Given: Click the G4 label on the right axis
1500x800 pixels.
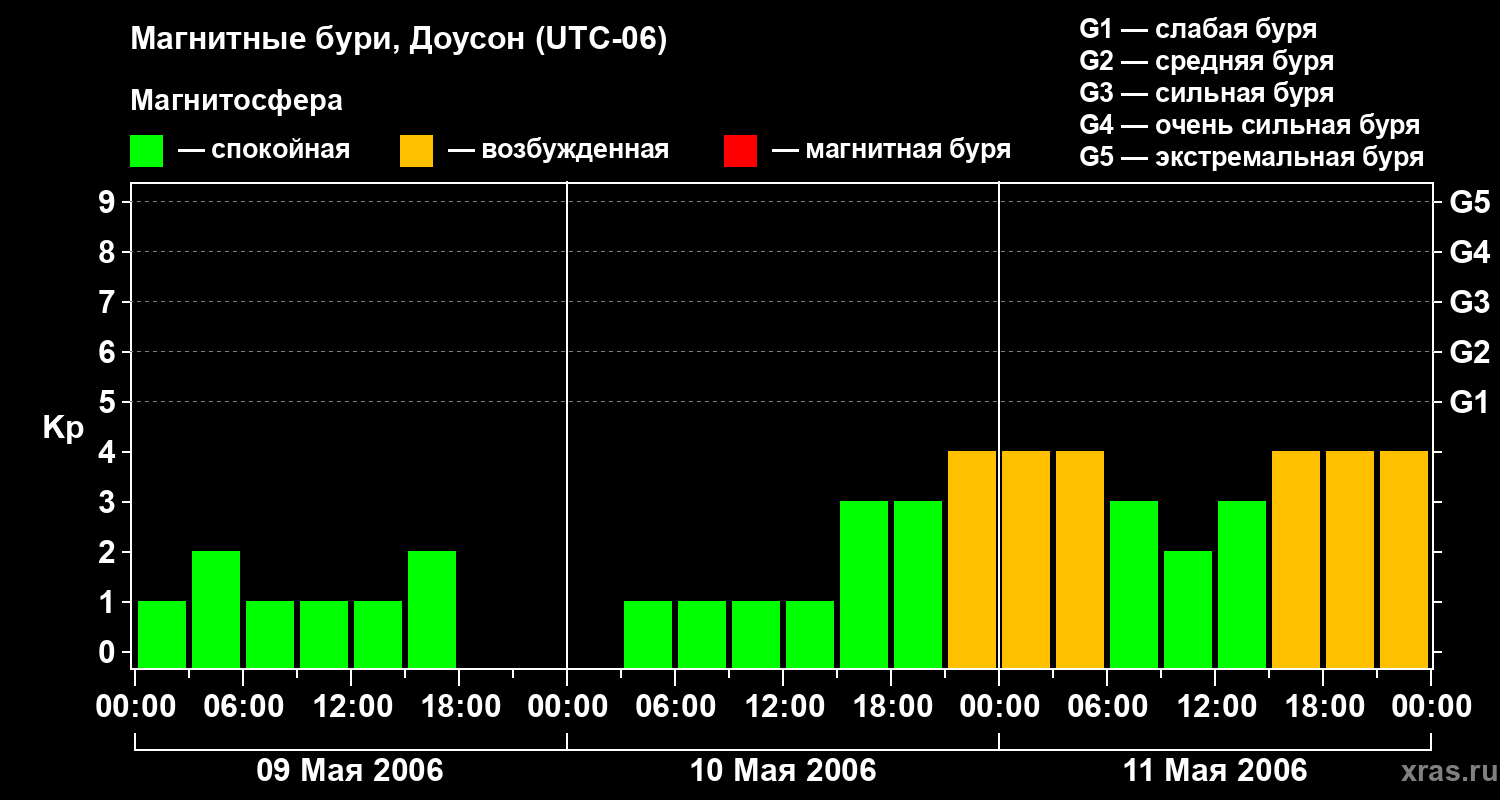Looking at the screenshot, I should (1469, 252).
